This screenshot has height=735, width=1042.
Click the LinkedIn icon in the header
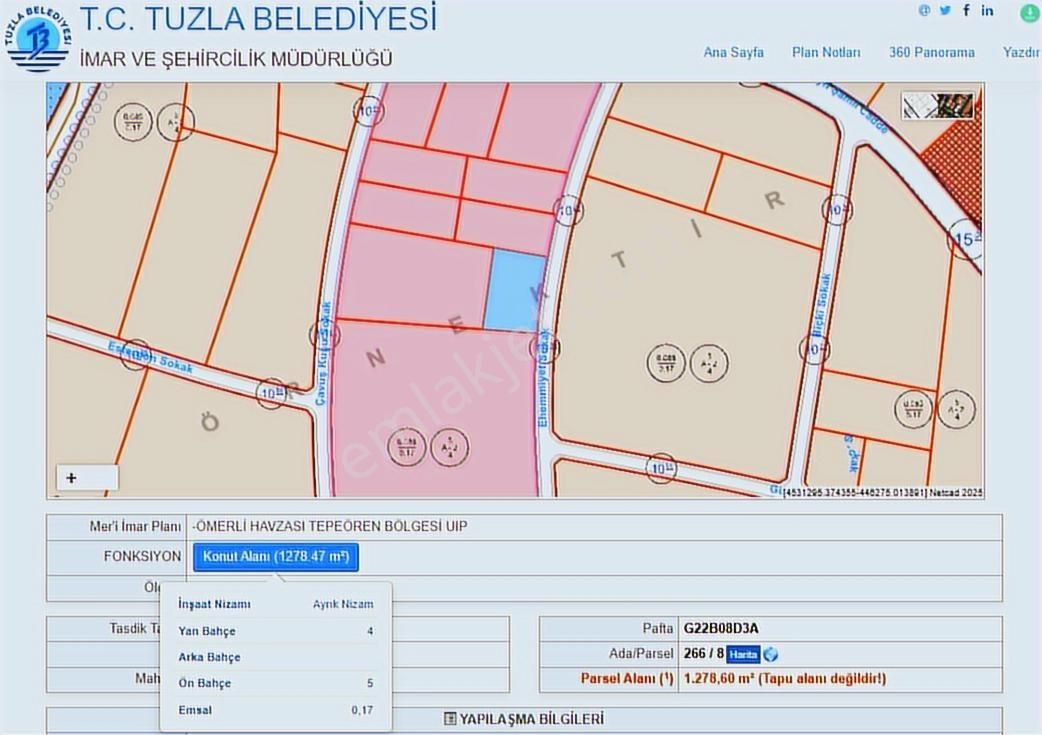987,10
